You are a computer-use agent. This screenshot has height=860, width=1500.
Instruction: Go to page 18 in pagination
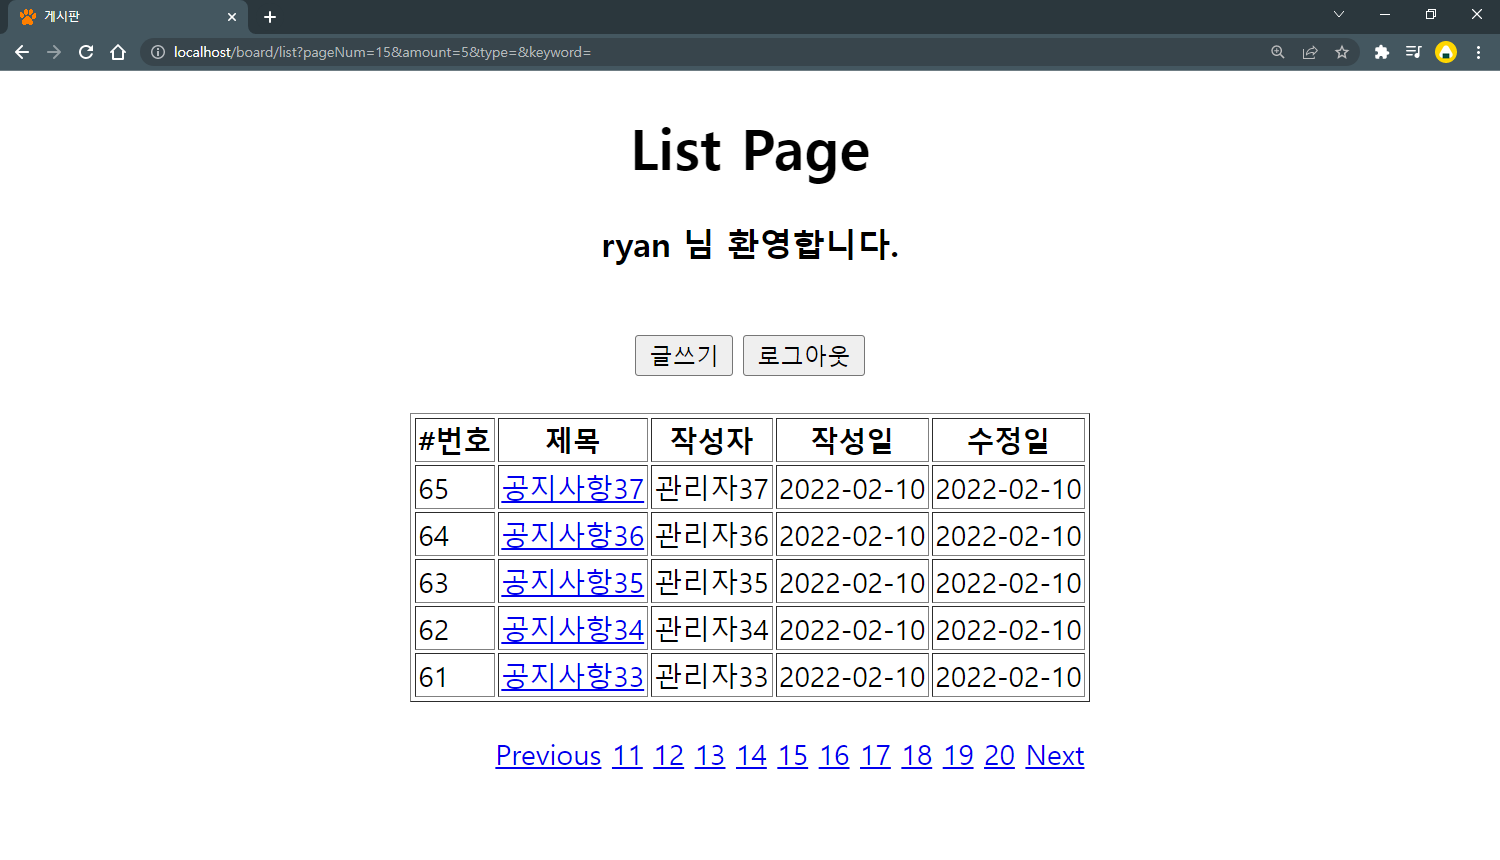pos(916,756)
